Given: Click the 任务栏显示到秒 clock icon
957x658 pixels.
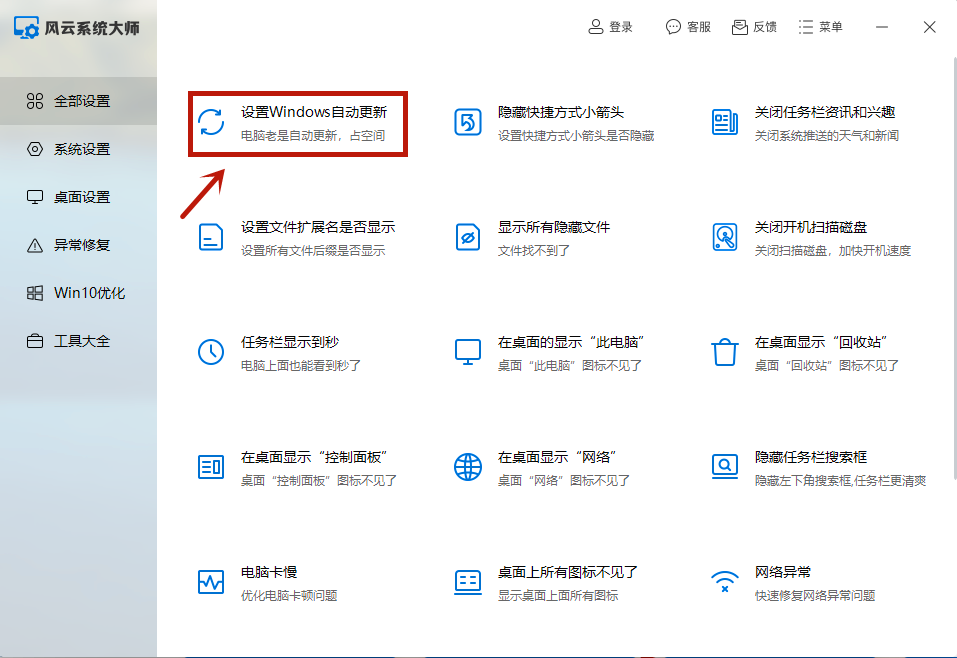Looking at the screenshot, I should point(211,352).
